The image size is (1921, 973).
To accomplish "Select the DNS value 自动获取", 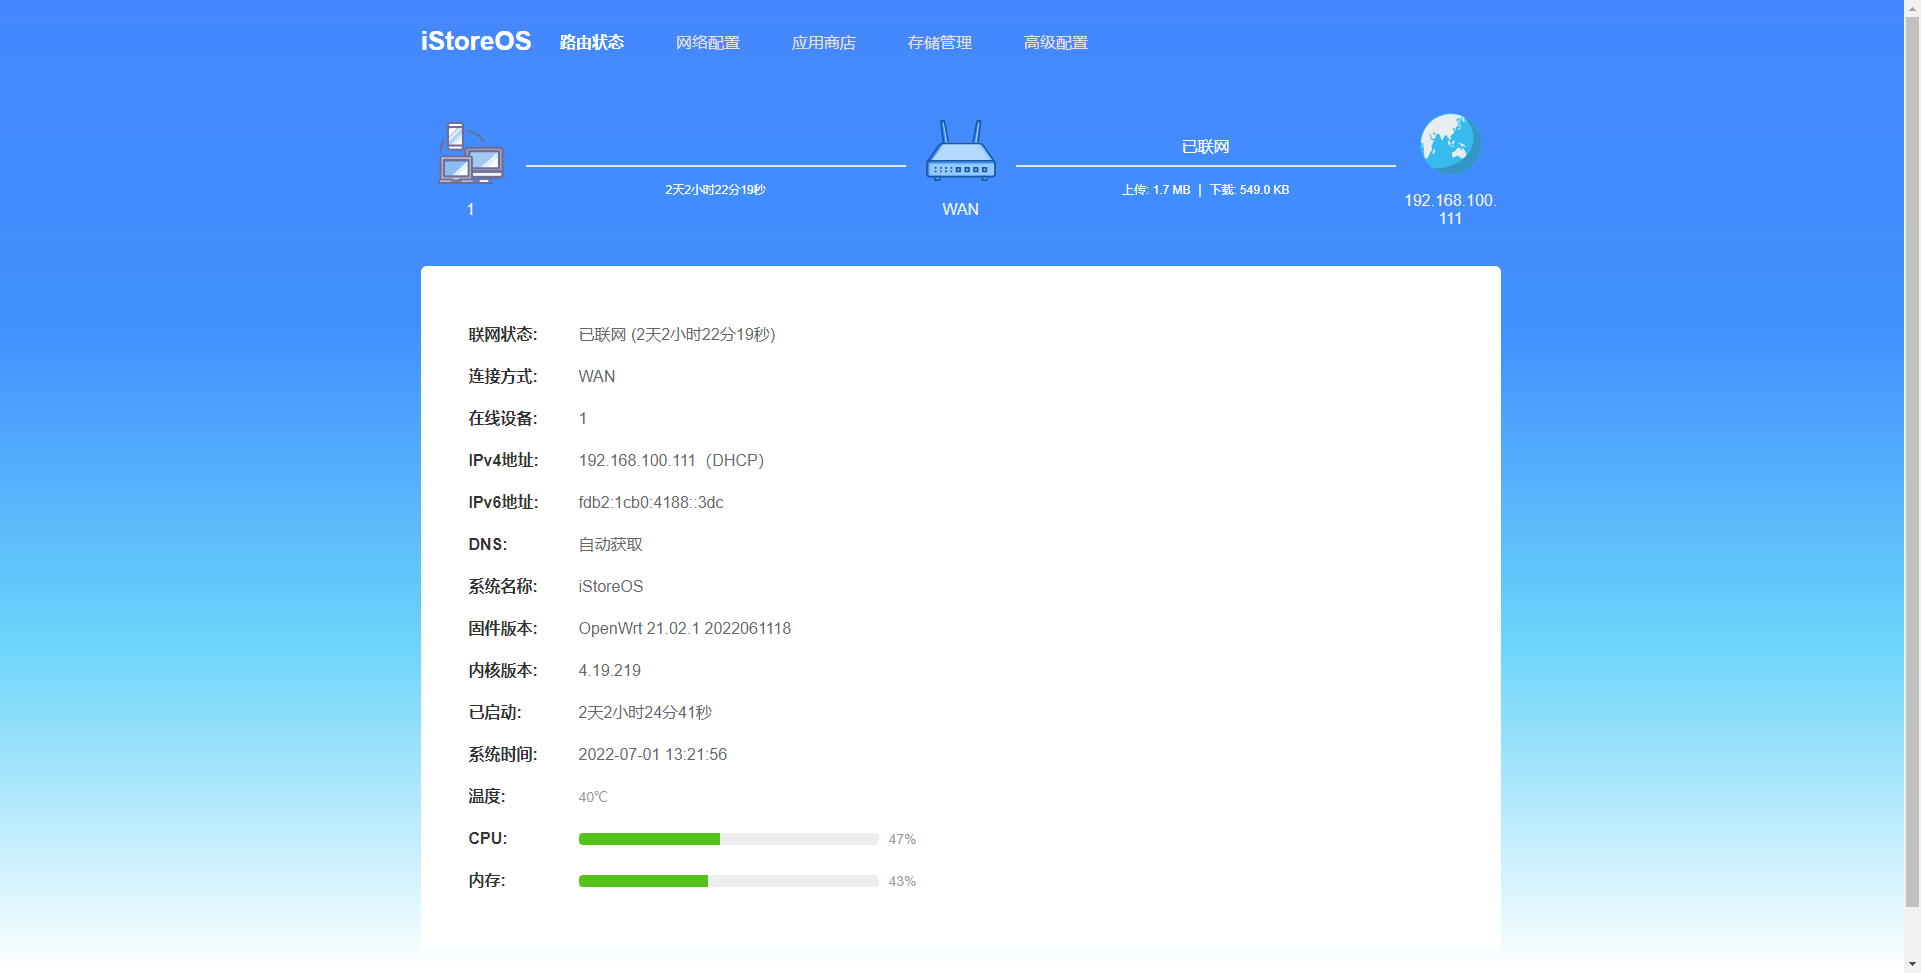I will [x=611, y=544].
